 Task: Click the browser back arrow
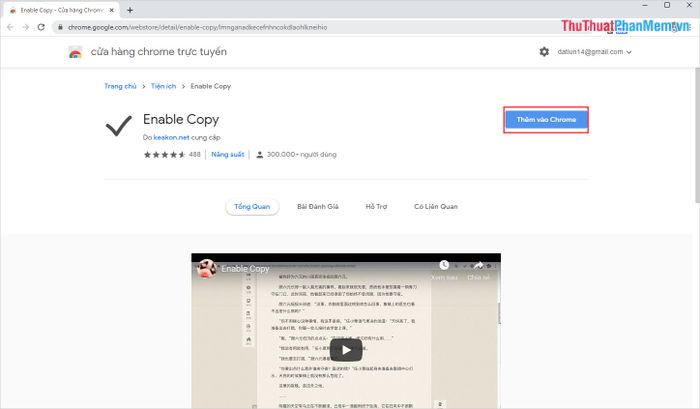[x=10, y=27]
